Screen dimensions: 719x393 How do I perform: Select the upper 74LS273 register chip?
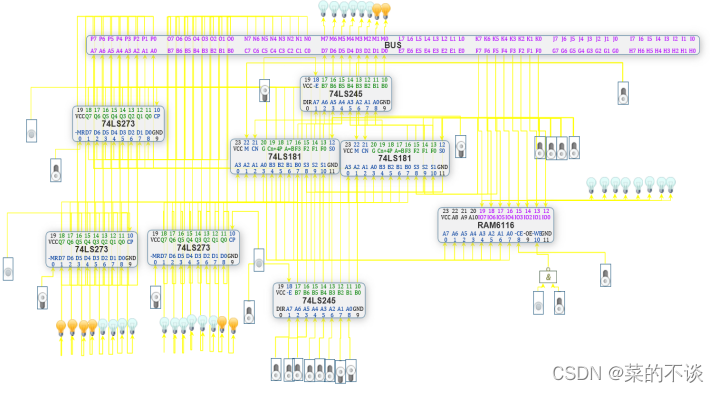click(118, 124)
